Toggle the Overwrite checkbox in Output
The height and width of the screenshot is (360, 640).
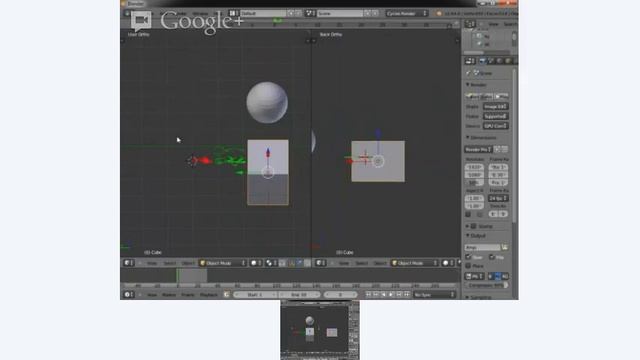pos(469,257)
